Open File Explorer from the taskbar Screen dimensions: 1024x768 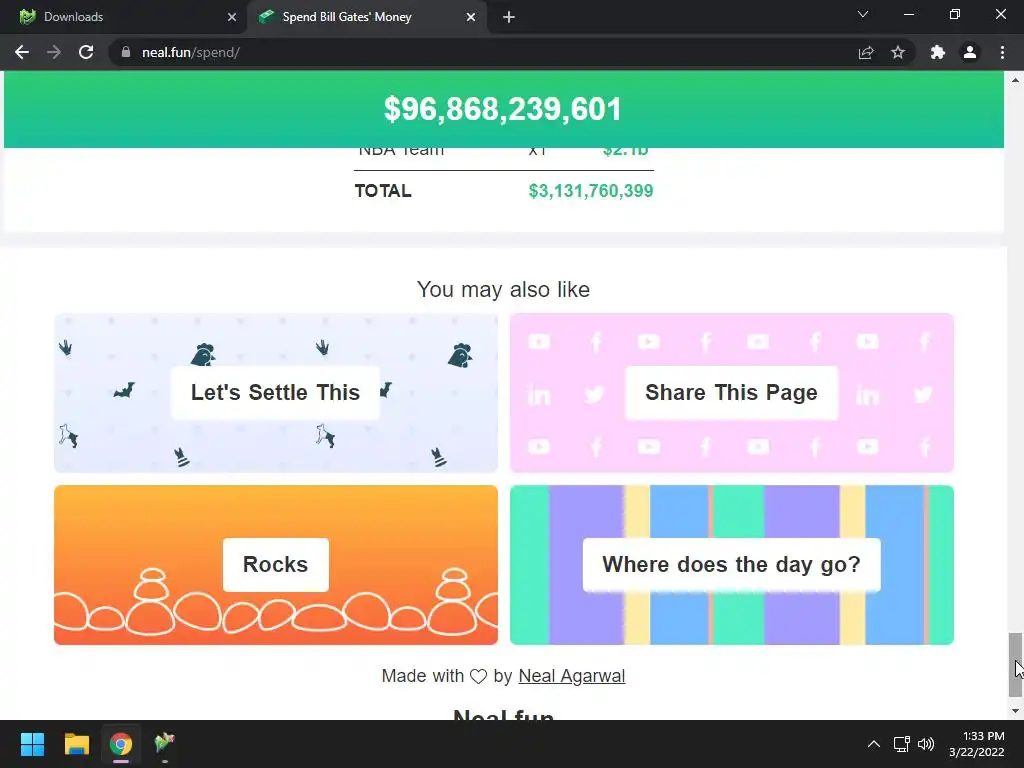[76, 744]
